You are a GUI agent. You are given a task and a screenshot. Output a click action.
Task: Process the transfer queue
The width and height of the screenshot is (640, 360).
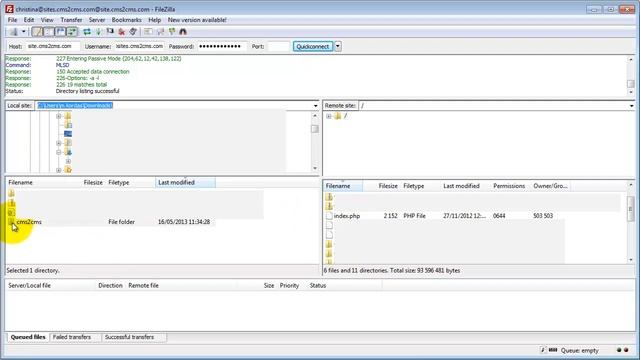pyautogui.click(x=98, y=31)
